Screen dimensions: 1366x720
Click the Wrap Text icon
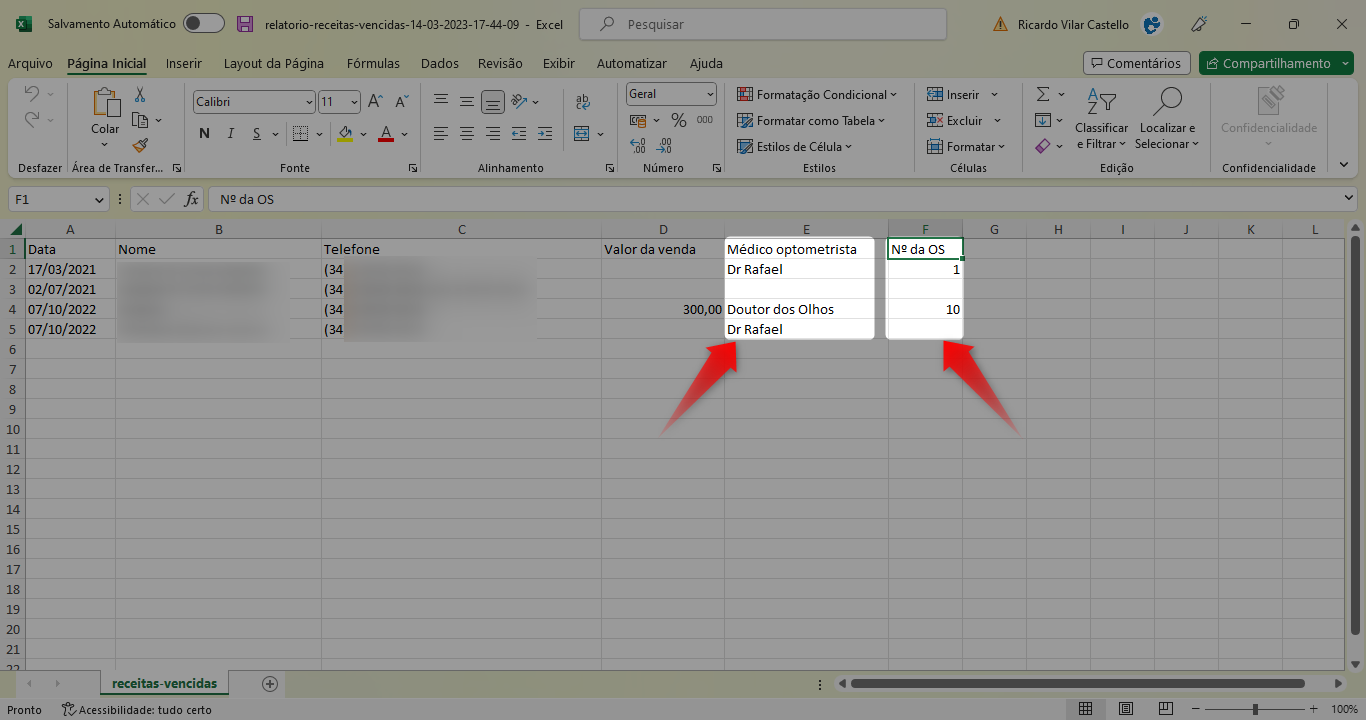(x=583, y=102)
